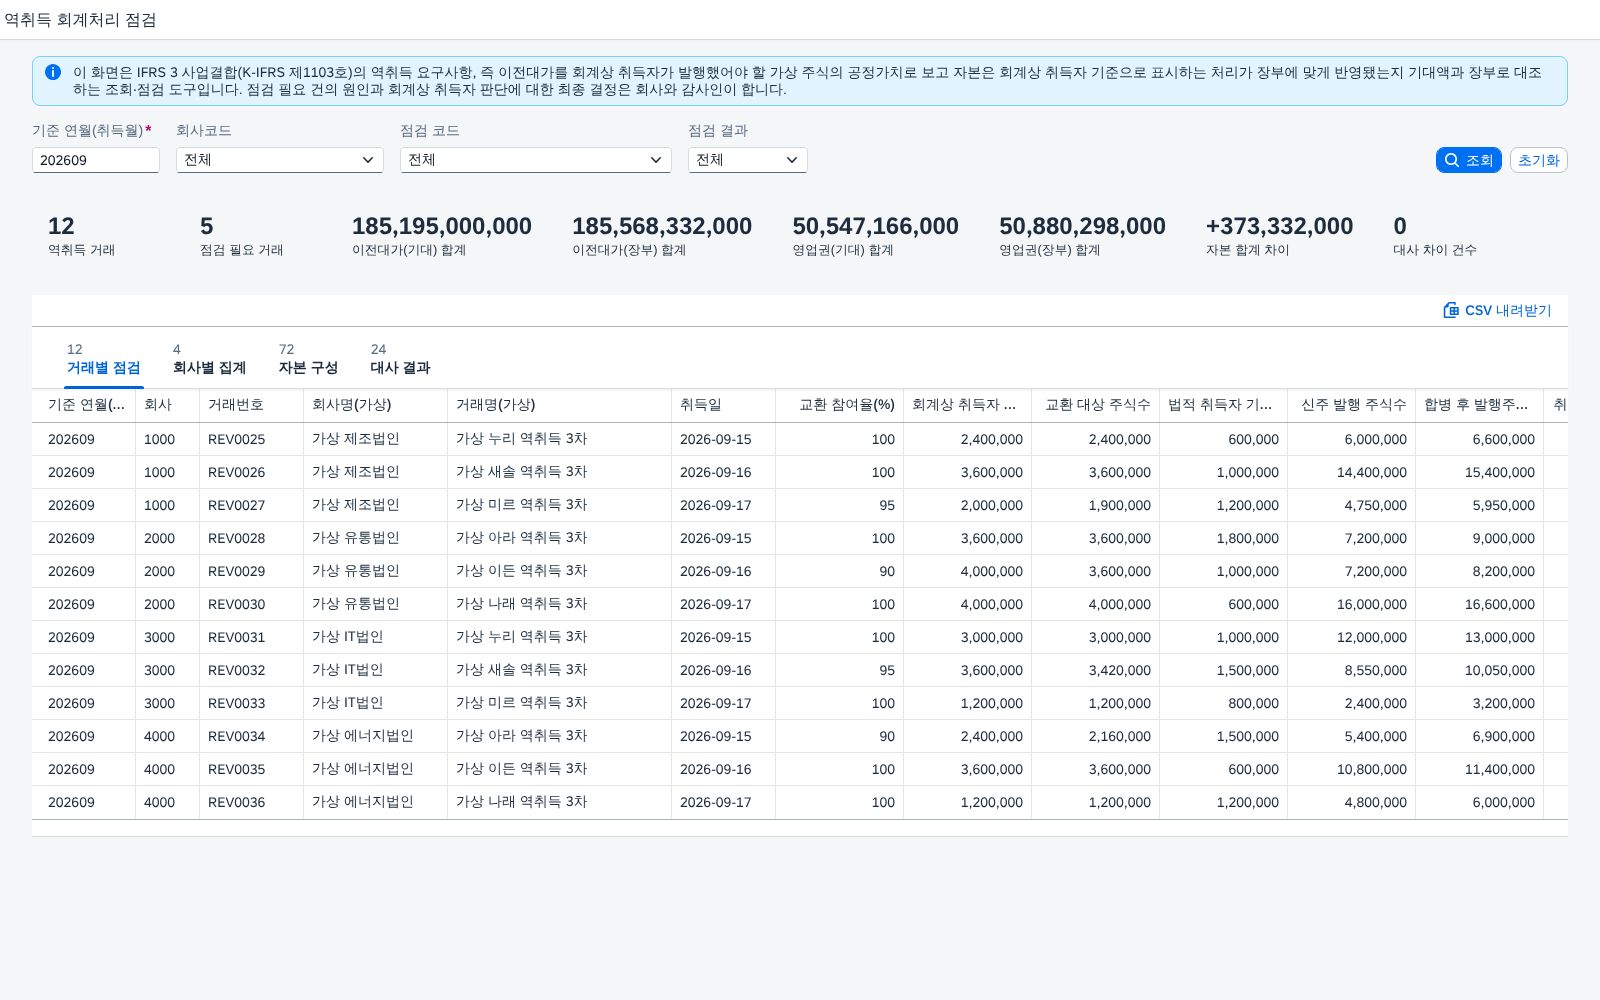Screen dimensions: 1600x1000
Task: Select the REV0027 transaction cell
Action: [237, 505]
